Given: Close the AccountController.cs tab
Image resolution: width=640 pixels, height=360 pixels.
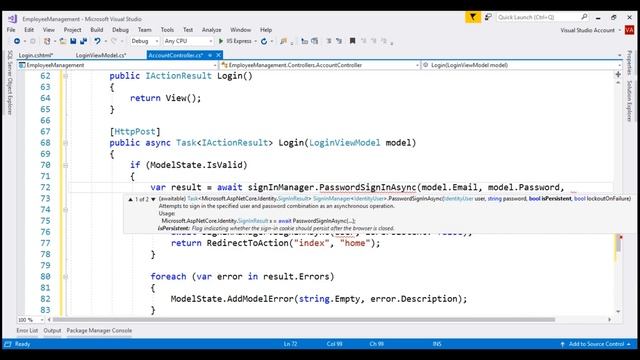Looking at the screenshot, I should tap(218, 55).
